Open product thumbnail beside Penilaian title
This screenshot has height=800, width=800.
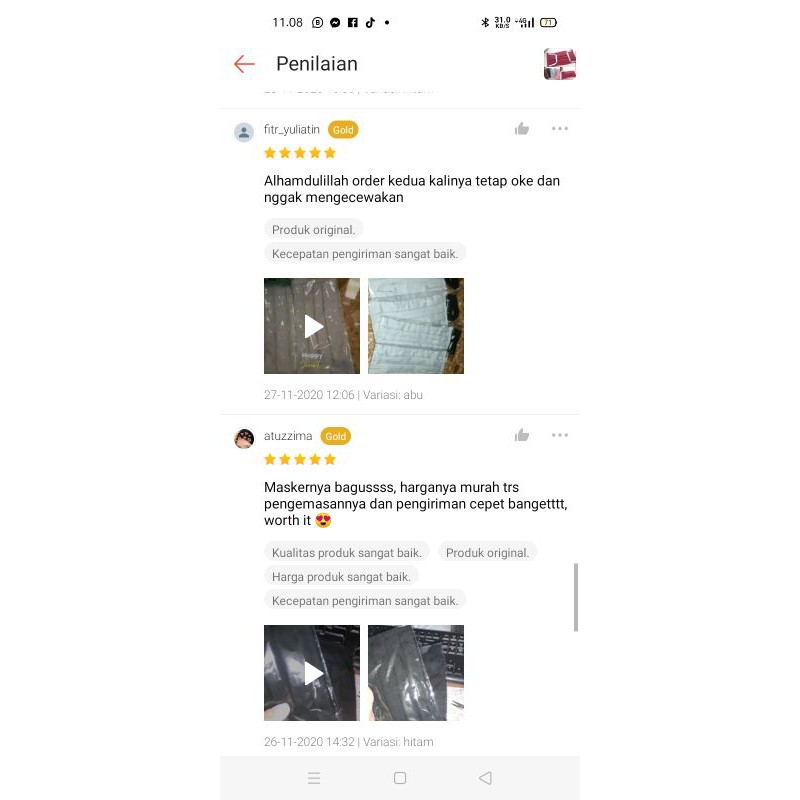(x=560, y=64)
